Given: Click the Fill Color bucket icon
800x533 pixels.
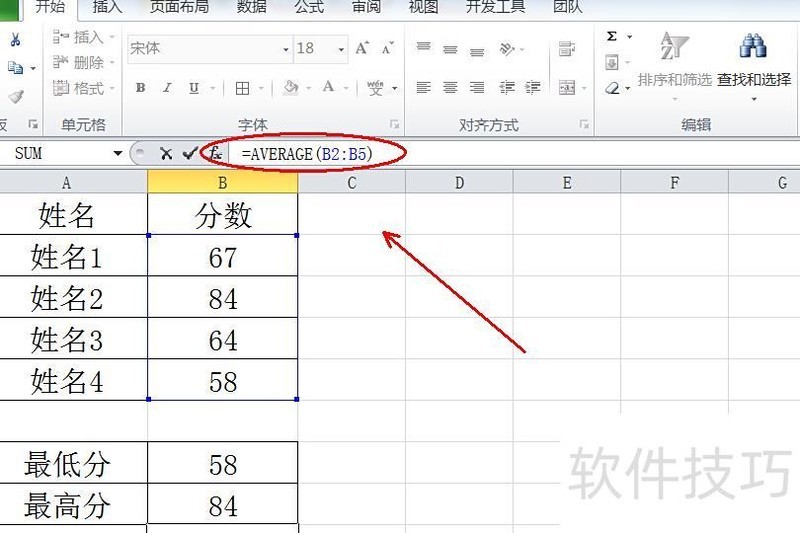Looking at the screenshot, I should [x=291, y=88].
